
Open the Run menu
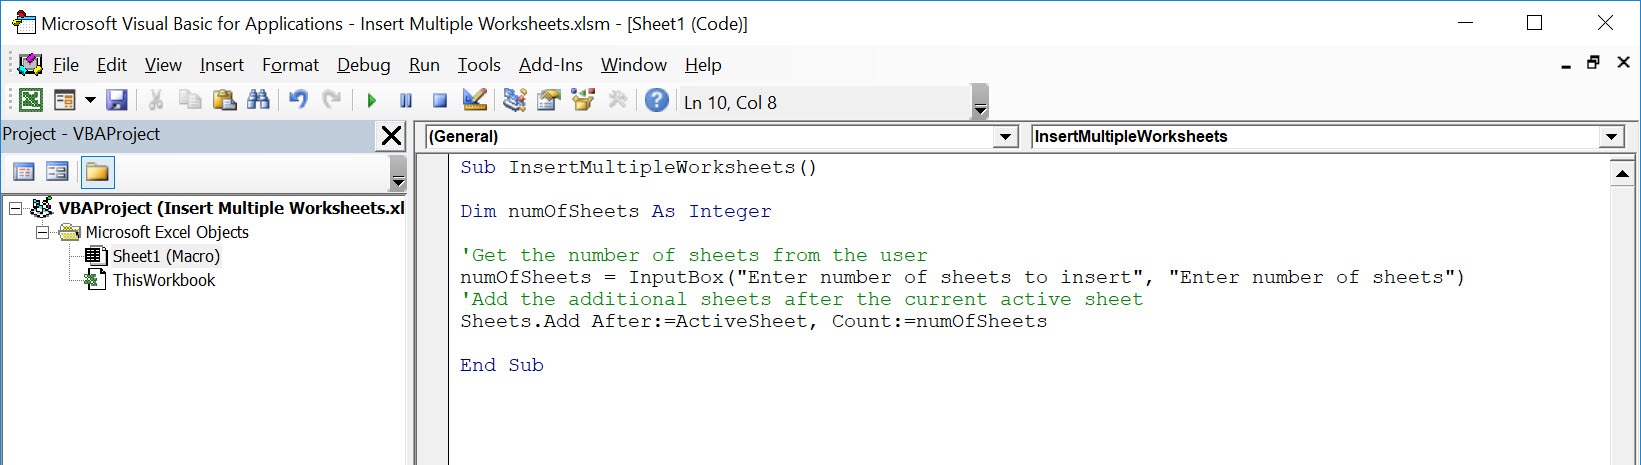[x=424, y=65]
